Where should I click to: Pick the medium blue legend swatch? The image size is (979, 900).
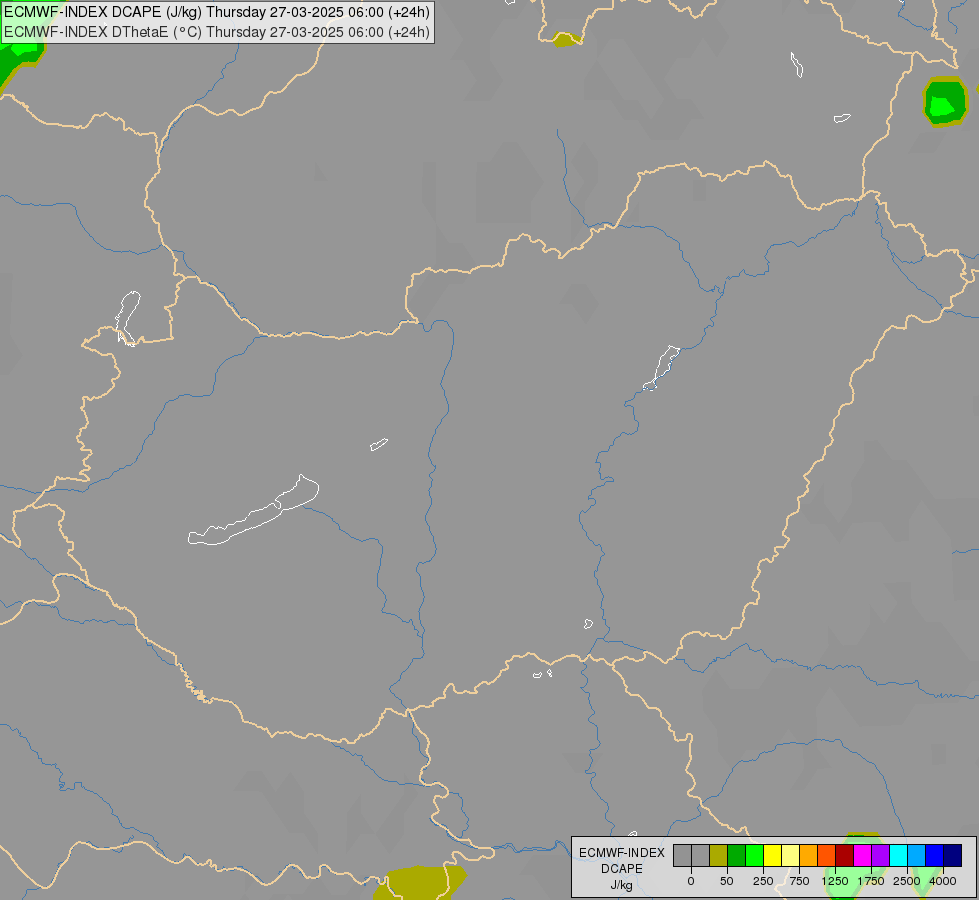[935, 856]
